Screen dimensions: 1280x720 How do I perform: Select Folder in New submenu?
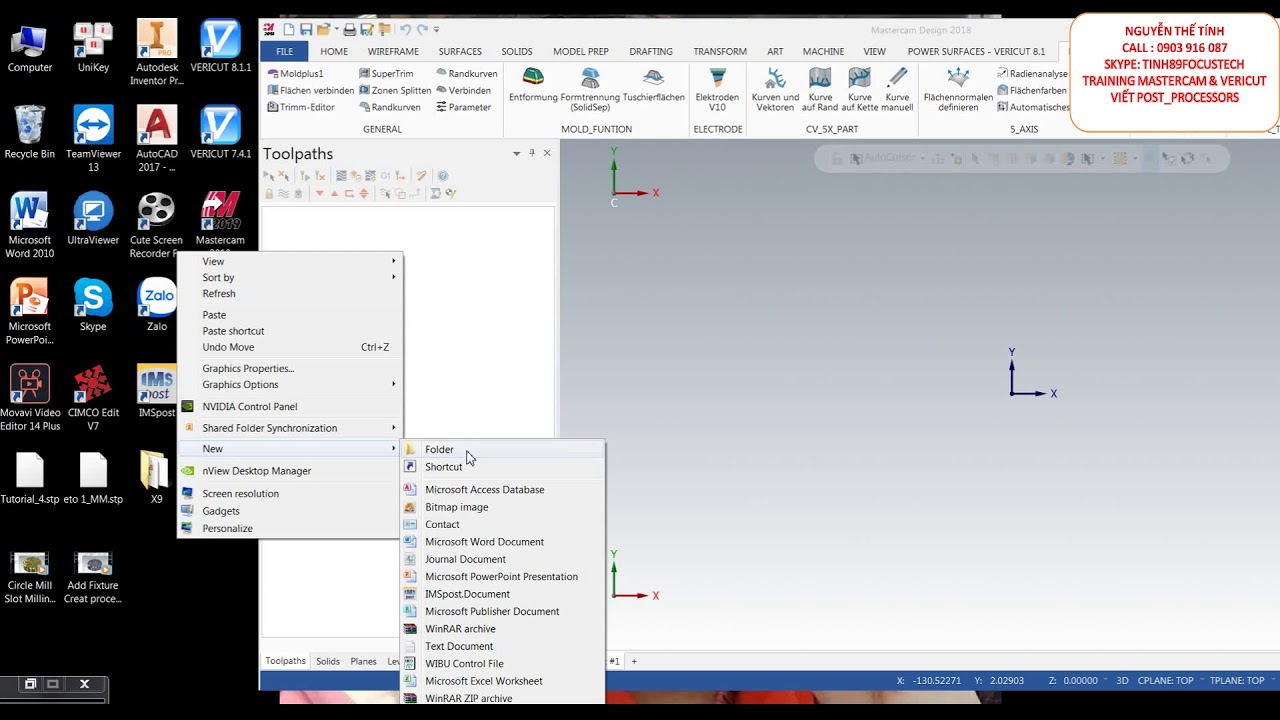[x=503, y=449]
